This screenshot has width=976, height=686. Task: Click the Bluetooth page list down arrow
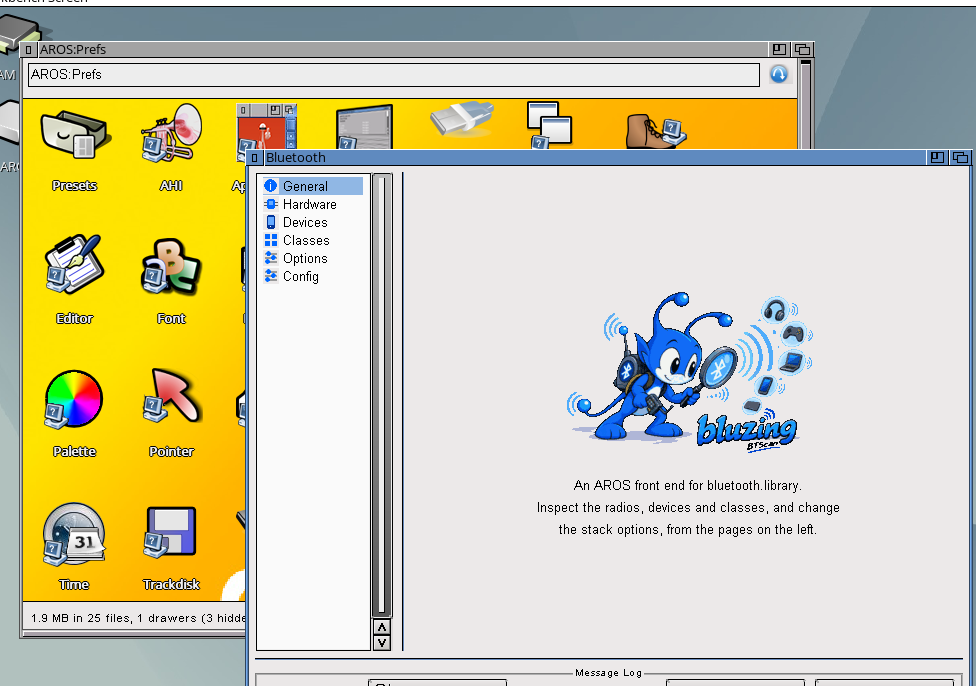(382, 642)
